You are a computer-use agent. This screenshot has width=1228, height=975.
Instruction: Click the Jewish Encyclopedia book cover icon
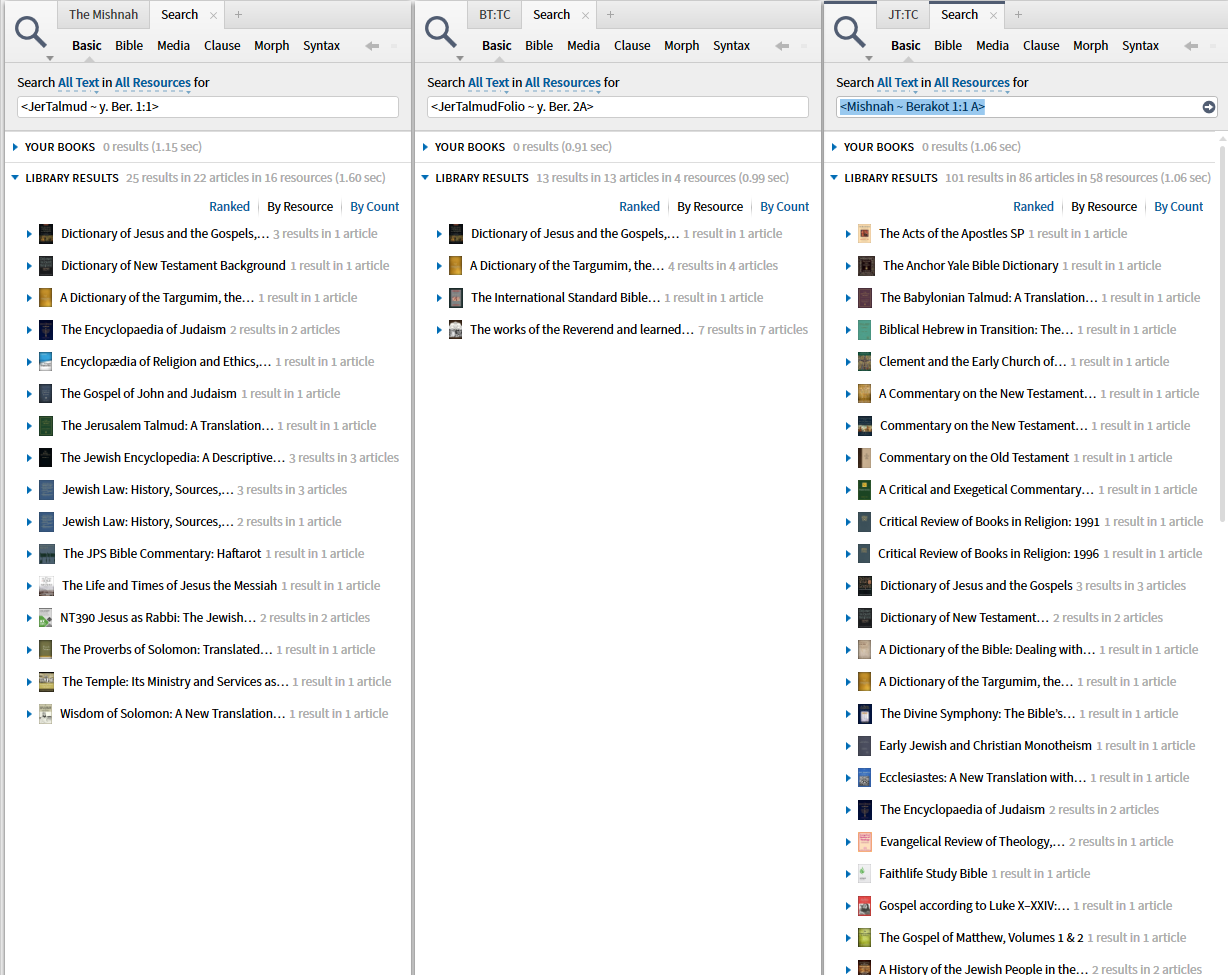pos(46,458)
